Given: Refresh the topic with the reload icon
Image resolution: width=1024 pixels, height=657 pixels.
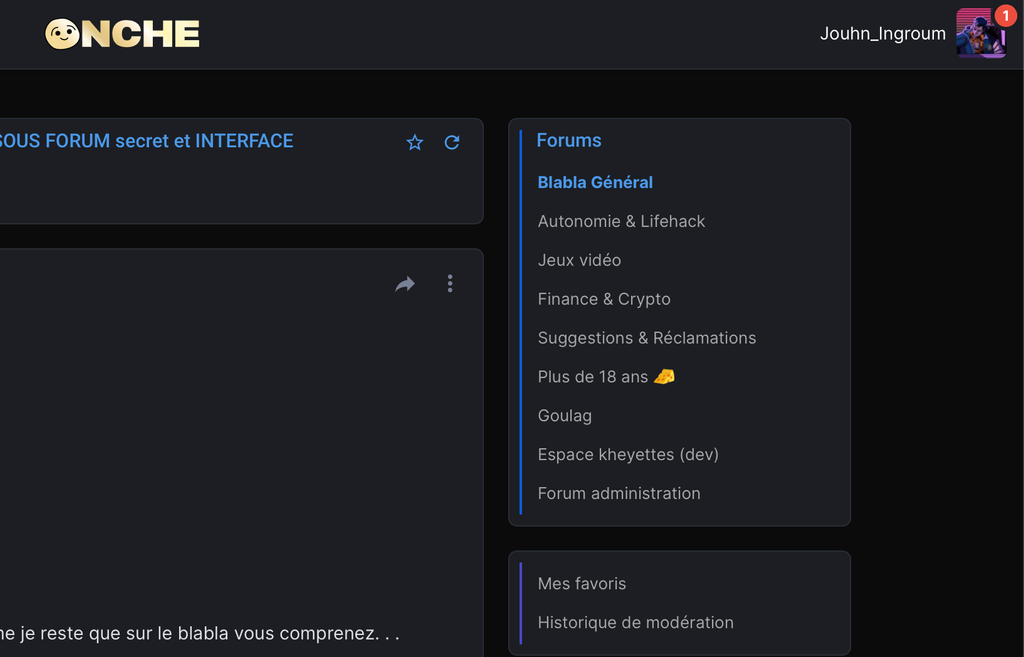Looking at the screenshot, I should [x=452, y=142].
